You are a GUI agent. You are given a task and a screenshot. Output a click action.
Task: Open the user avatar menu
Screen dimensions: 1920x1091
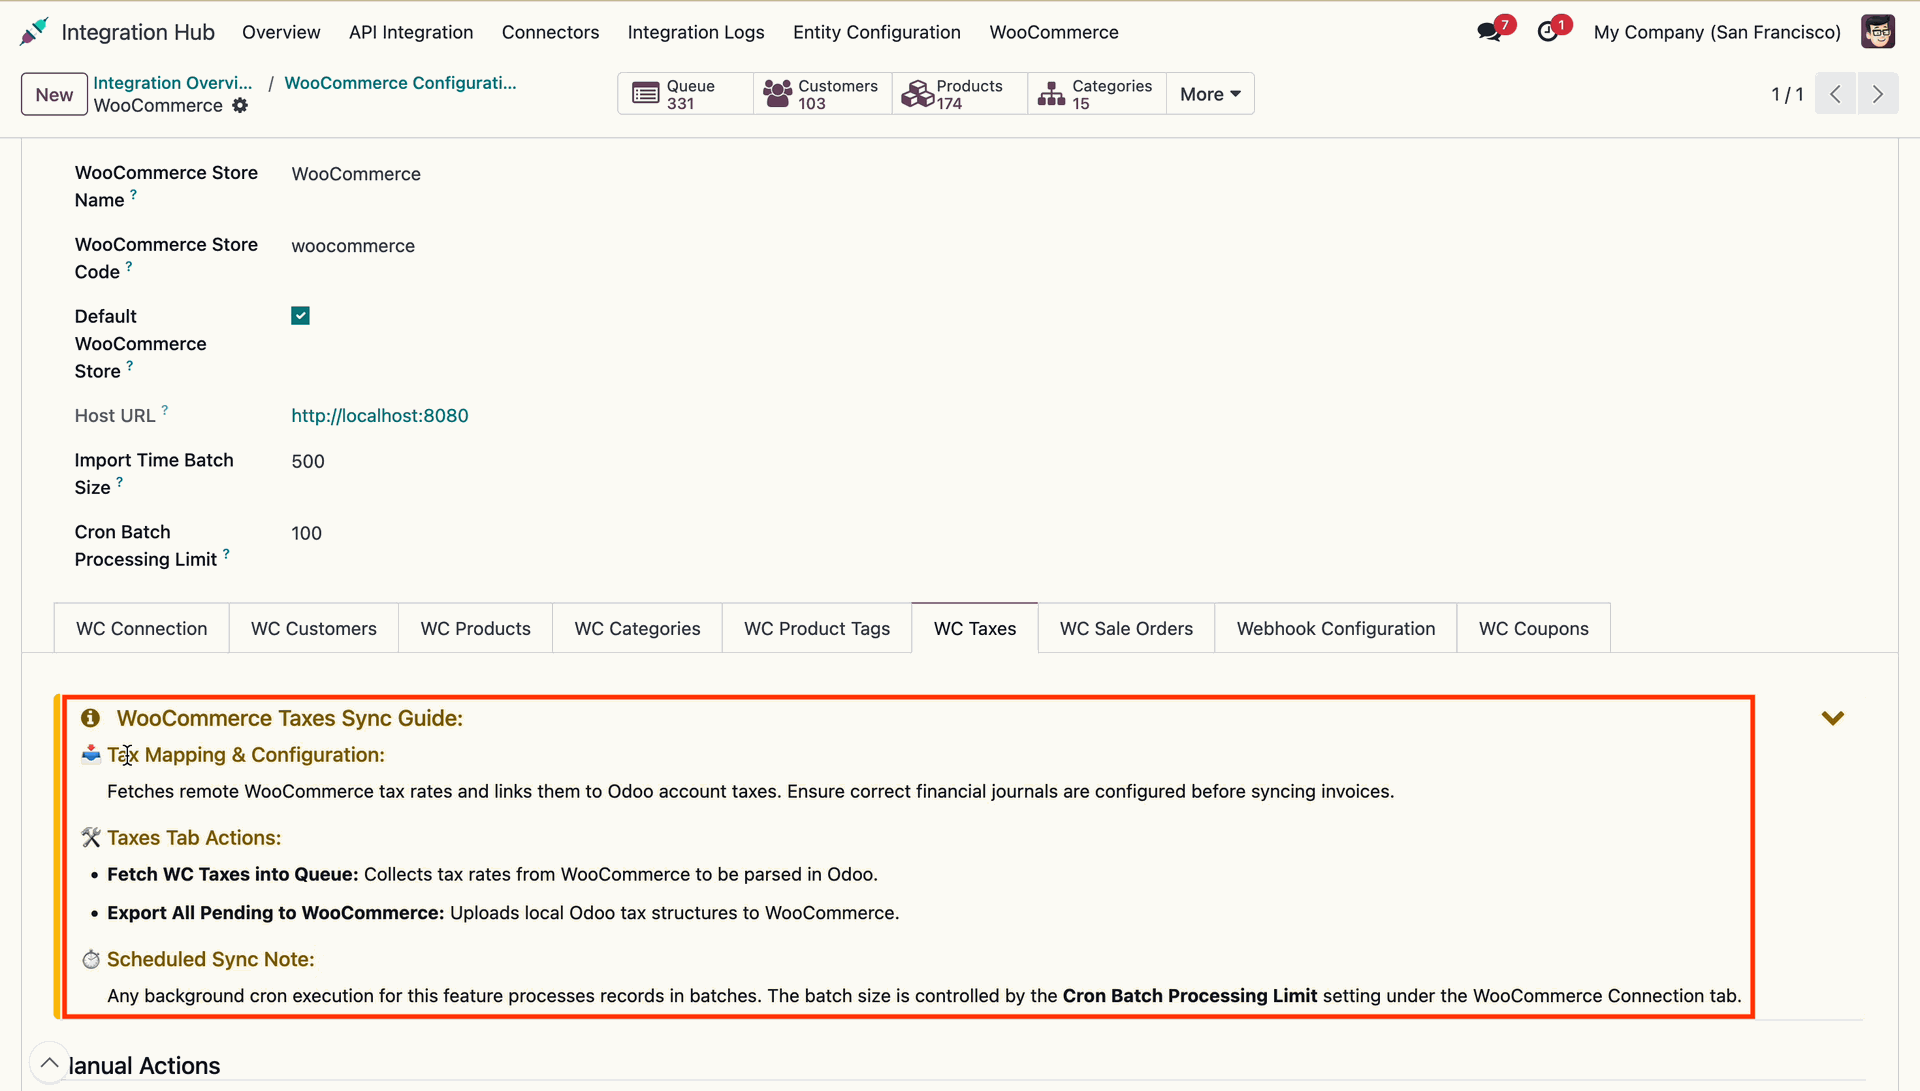click(x=1878, y=32)
